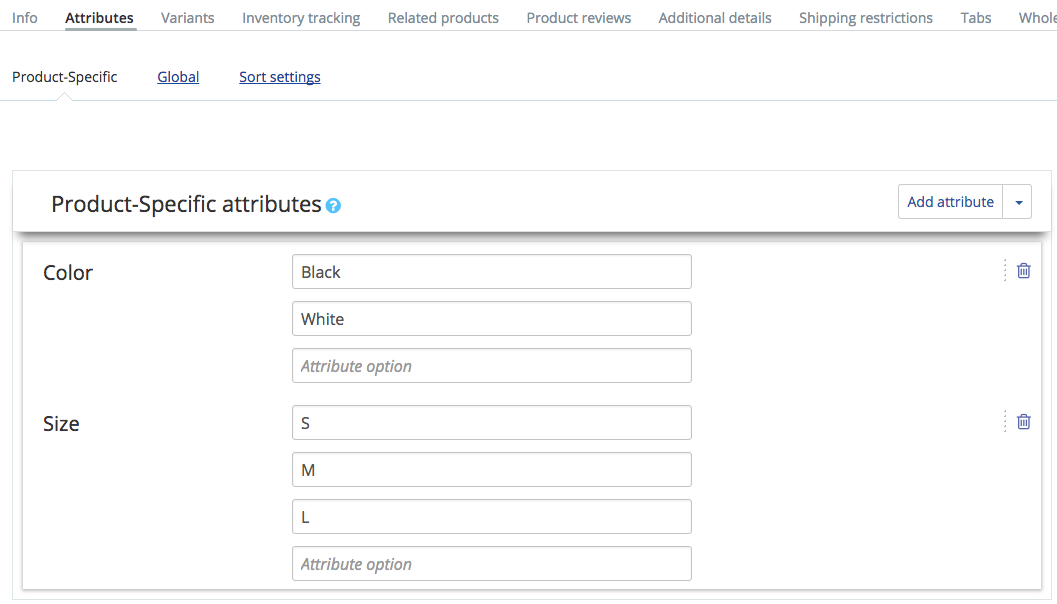Screen dimensions: 1057x604
Task: Select the M size option field
Action: [491, 469]
